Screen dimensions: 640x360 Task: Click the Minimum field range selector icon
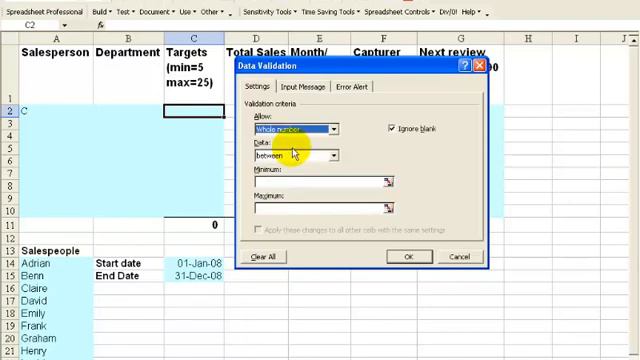tap(388, 182)
